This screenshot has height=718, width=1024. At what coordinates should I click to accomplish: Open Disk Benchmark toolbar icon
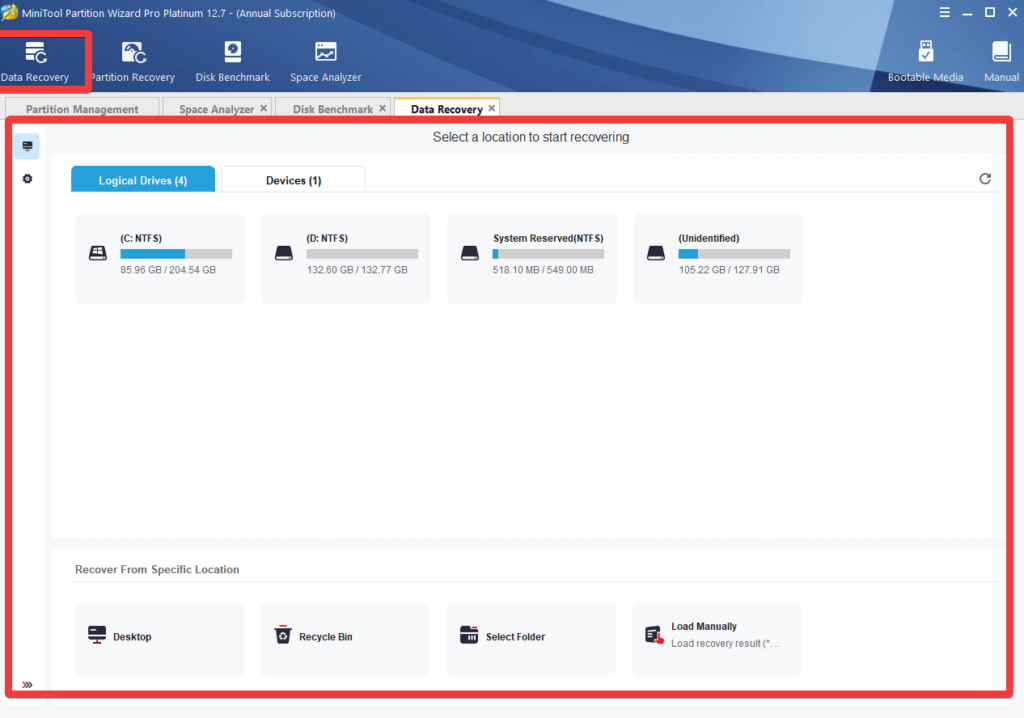[232, 62]
